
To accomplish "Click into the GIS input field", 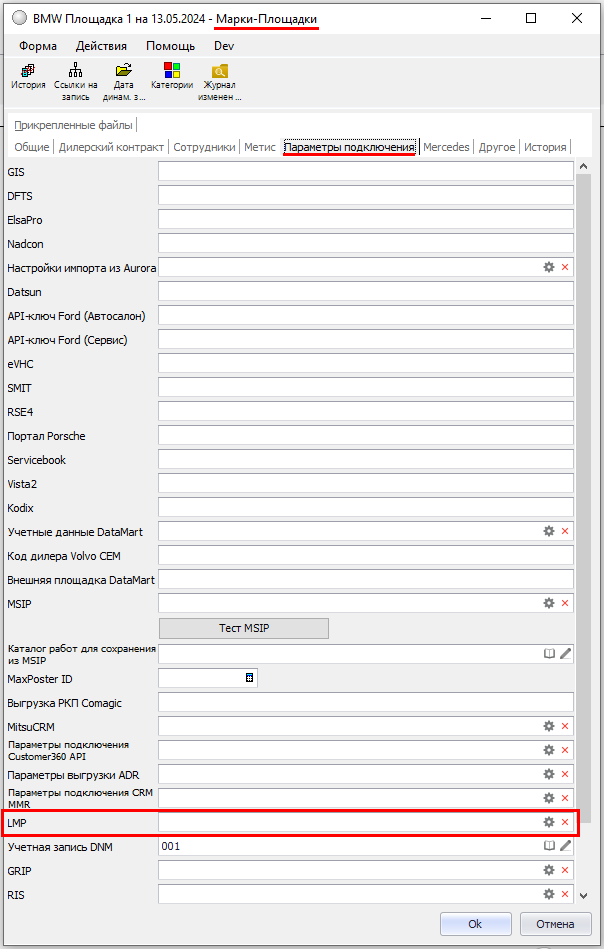I will pyautogui.click(x=365, y=172).
